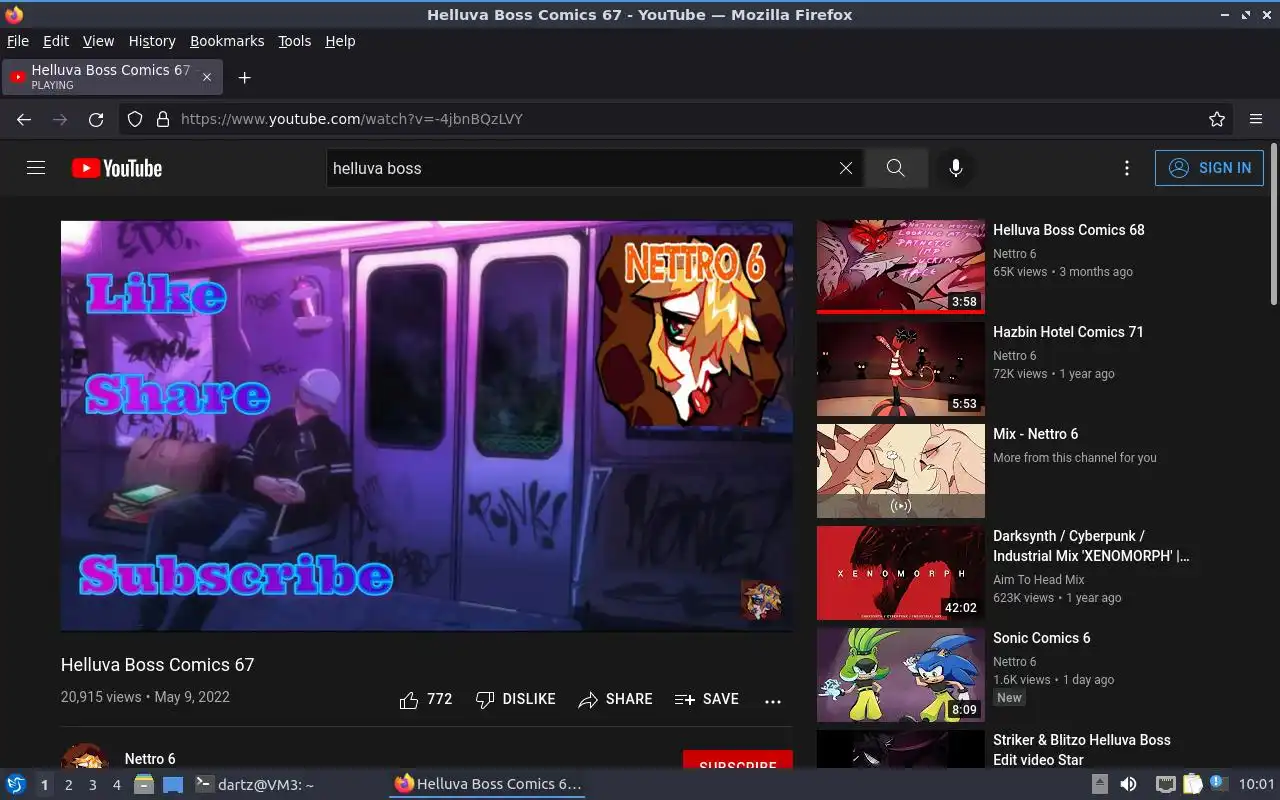The width and height of the screenshot is (1280, 800).
Task: Click Hazbin Hotel Comics 71 thumbnail
Action: (901, 369)
